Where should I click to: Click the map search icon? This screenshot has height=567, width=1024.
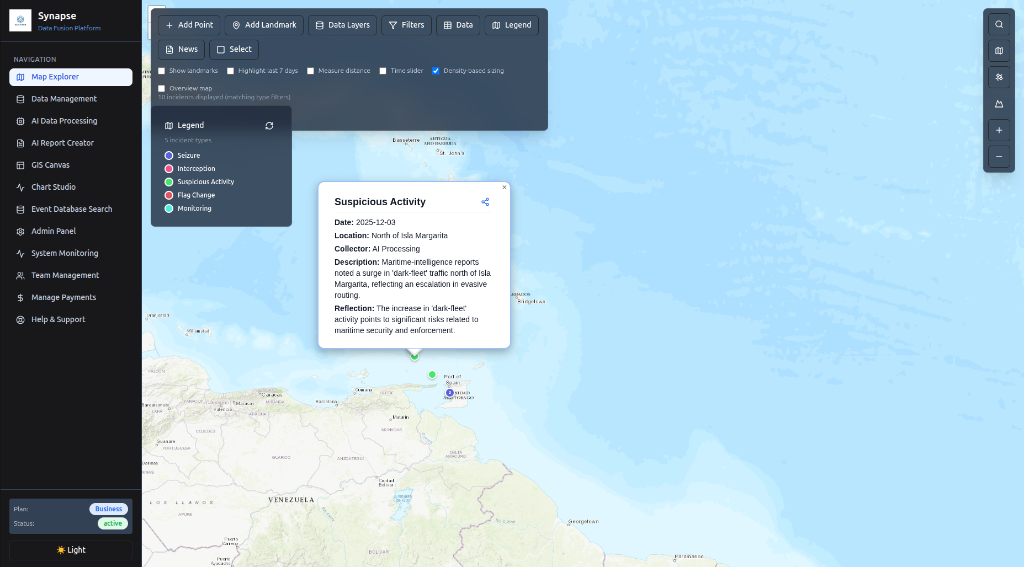pyautogui.click(x=999, y=25)
